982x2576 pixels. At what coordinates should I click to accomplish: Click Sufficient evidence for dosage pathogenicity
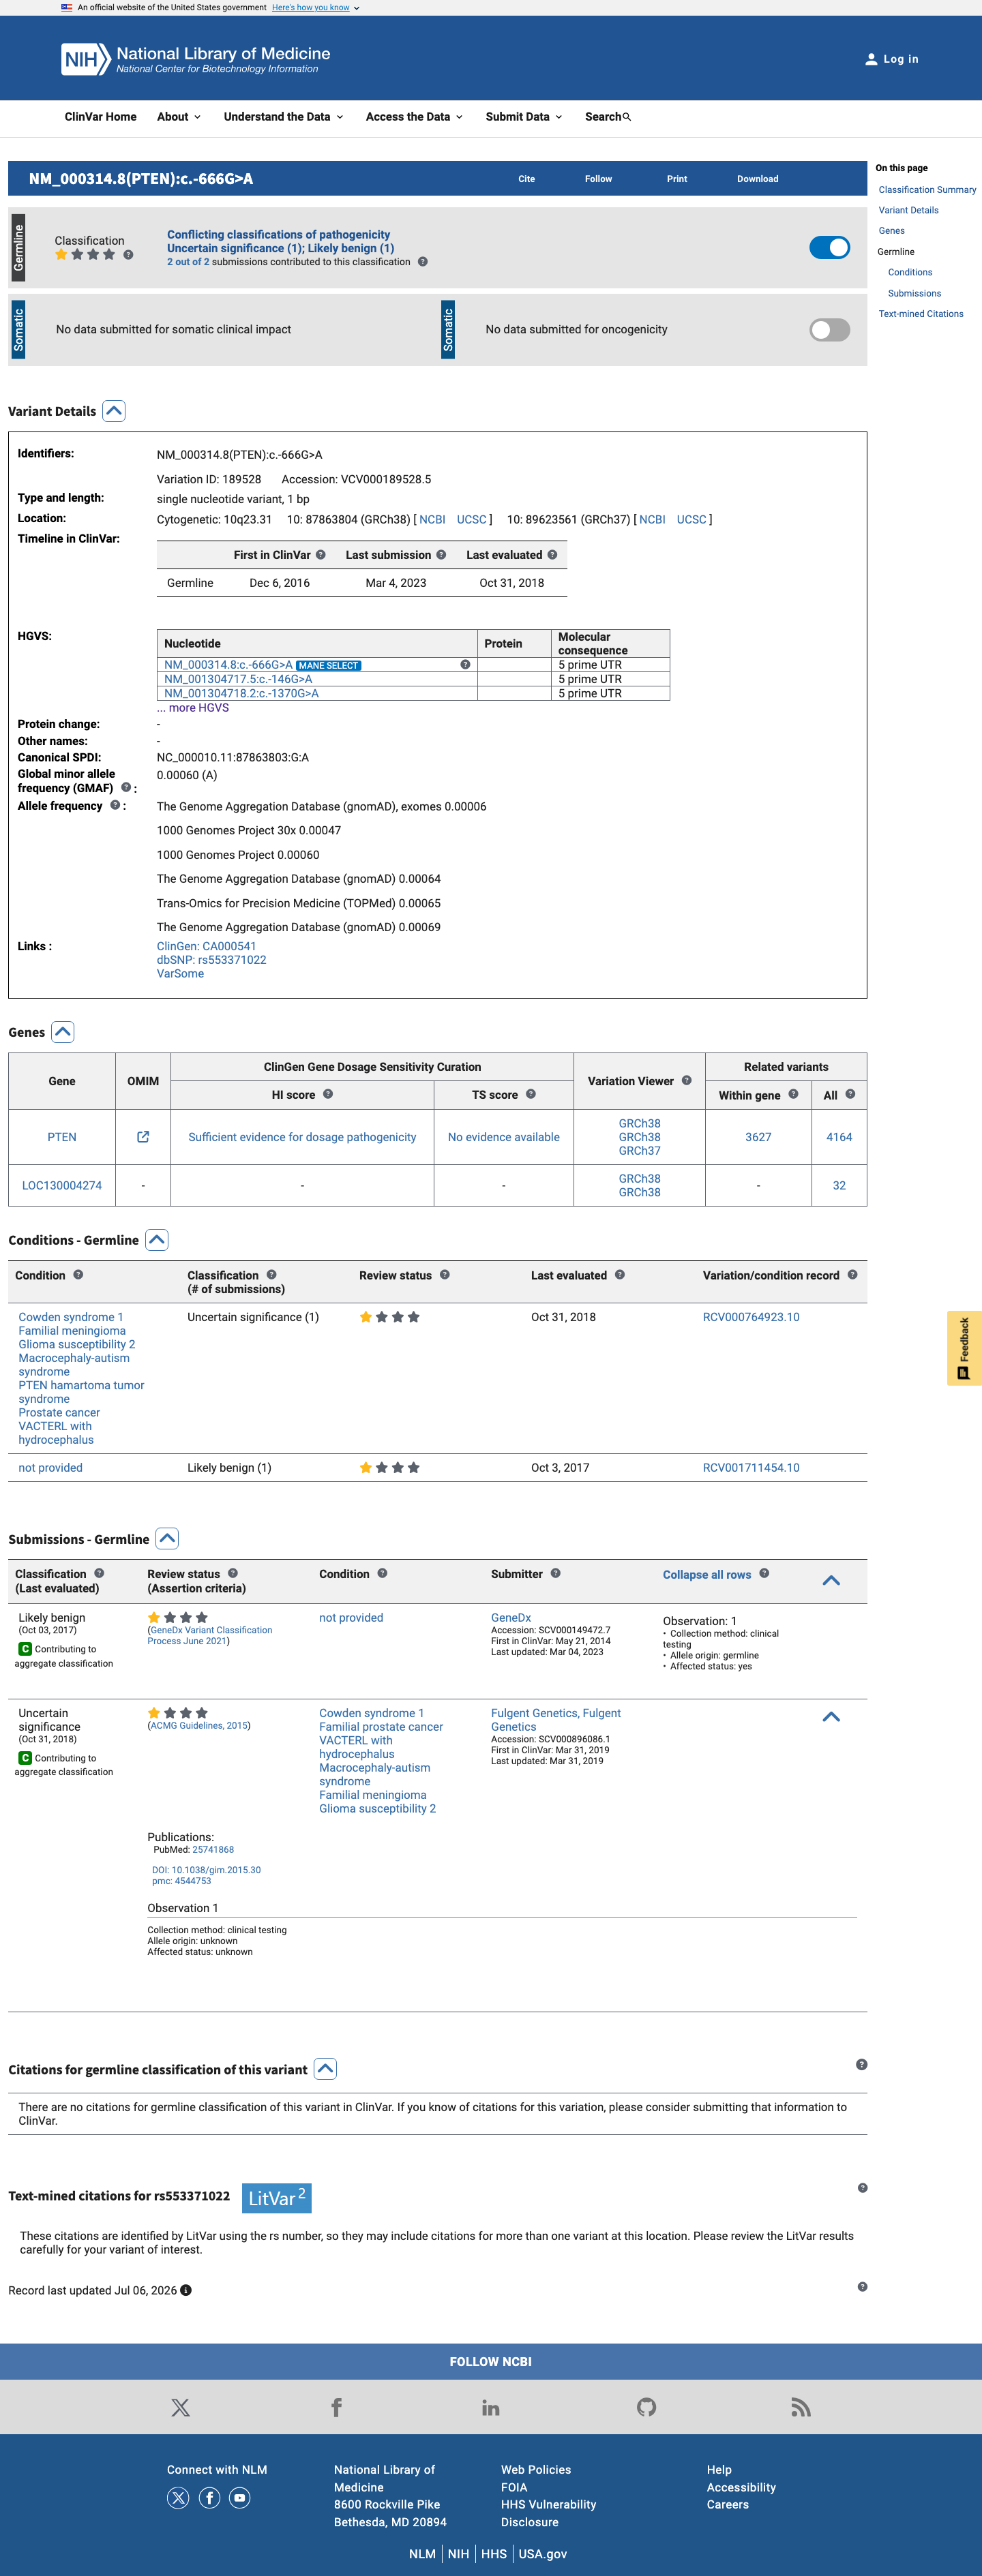[x=302, y=1137]
